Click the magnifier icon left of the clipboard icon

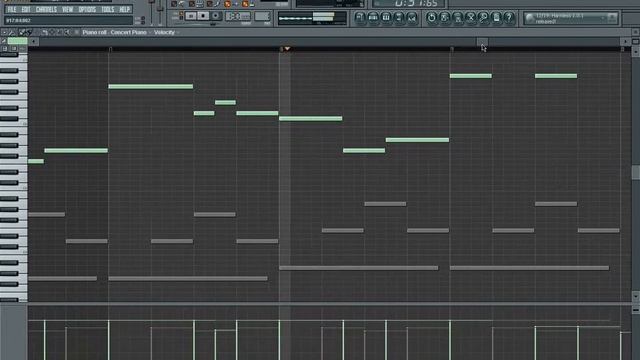(x=483, y=17)
